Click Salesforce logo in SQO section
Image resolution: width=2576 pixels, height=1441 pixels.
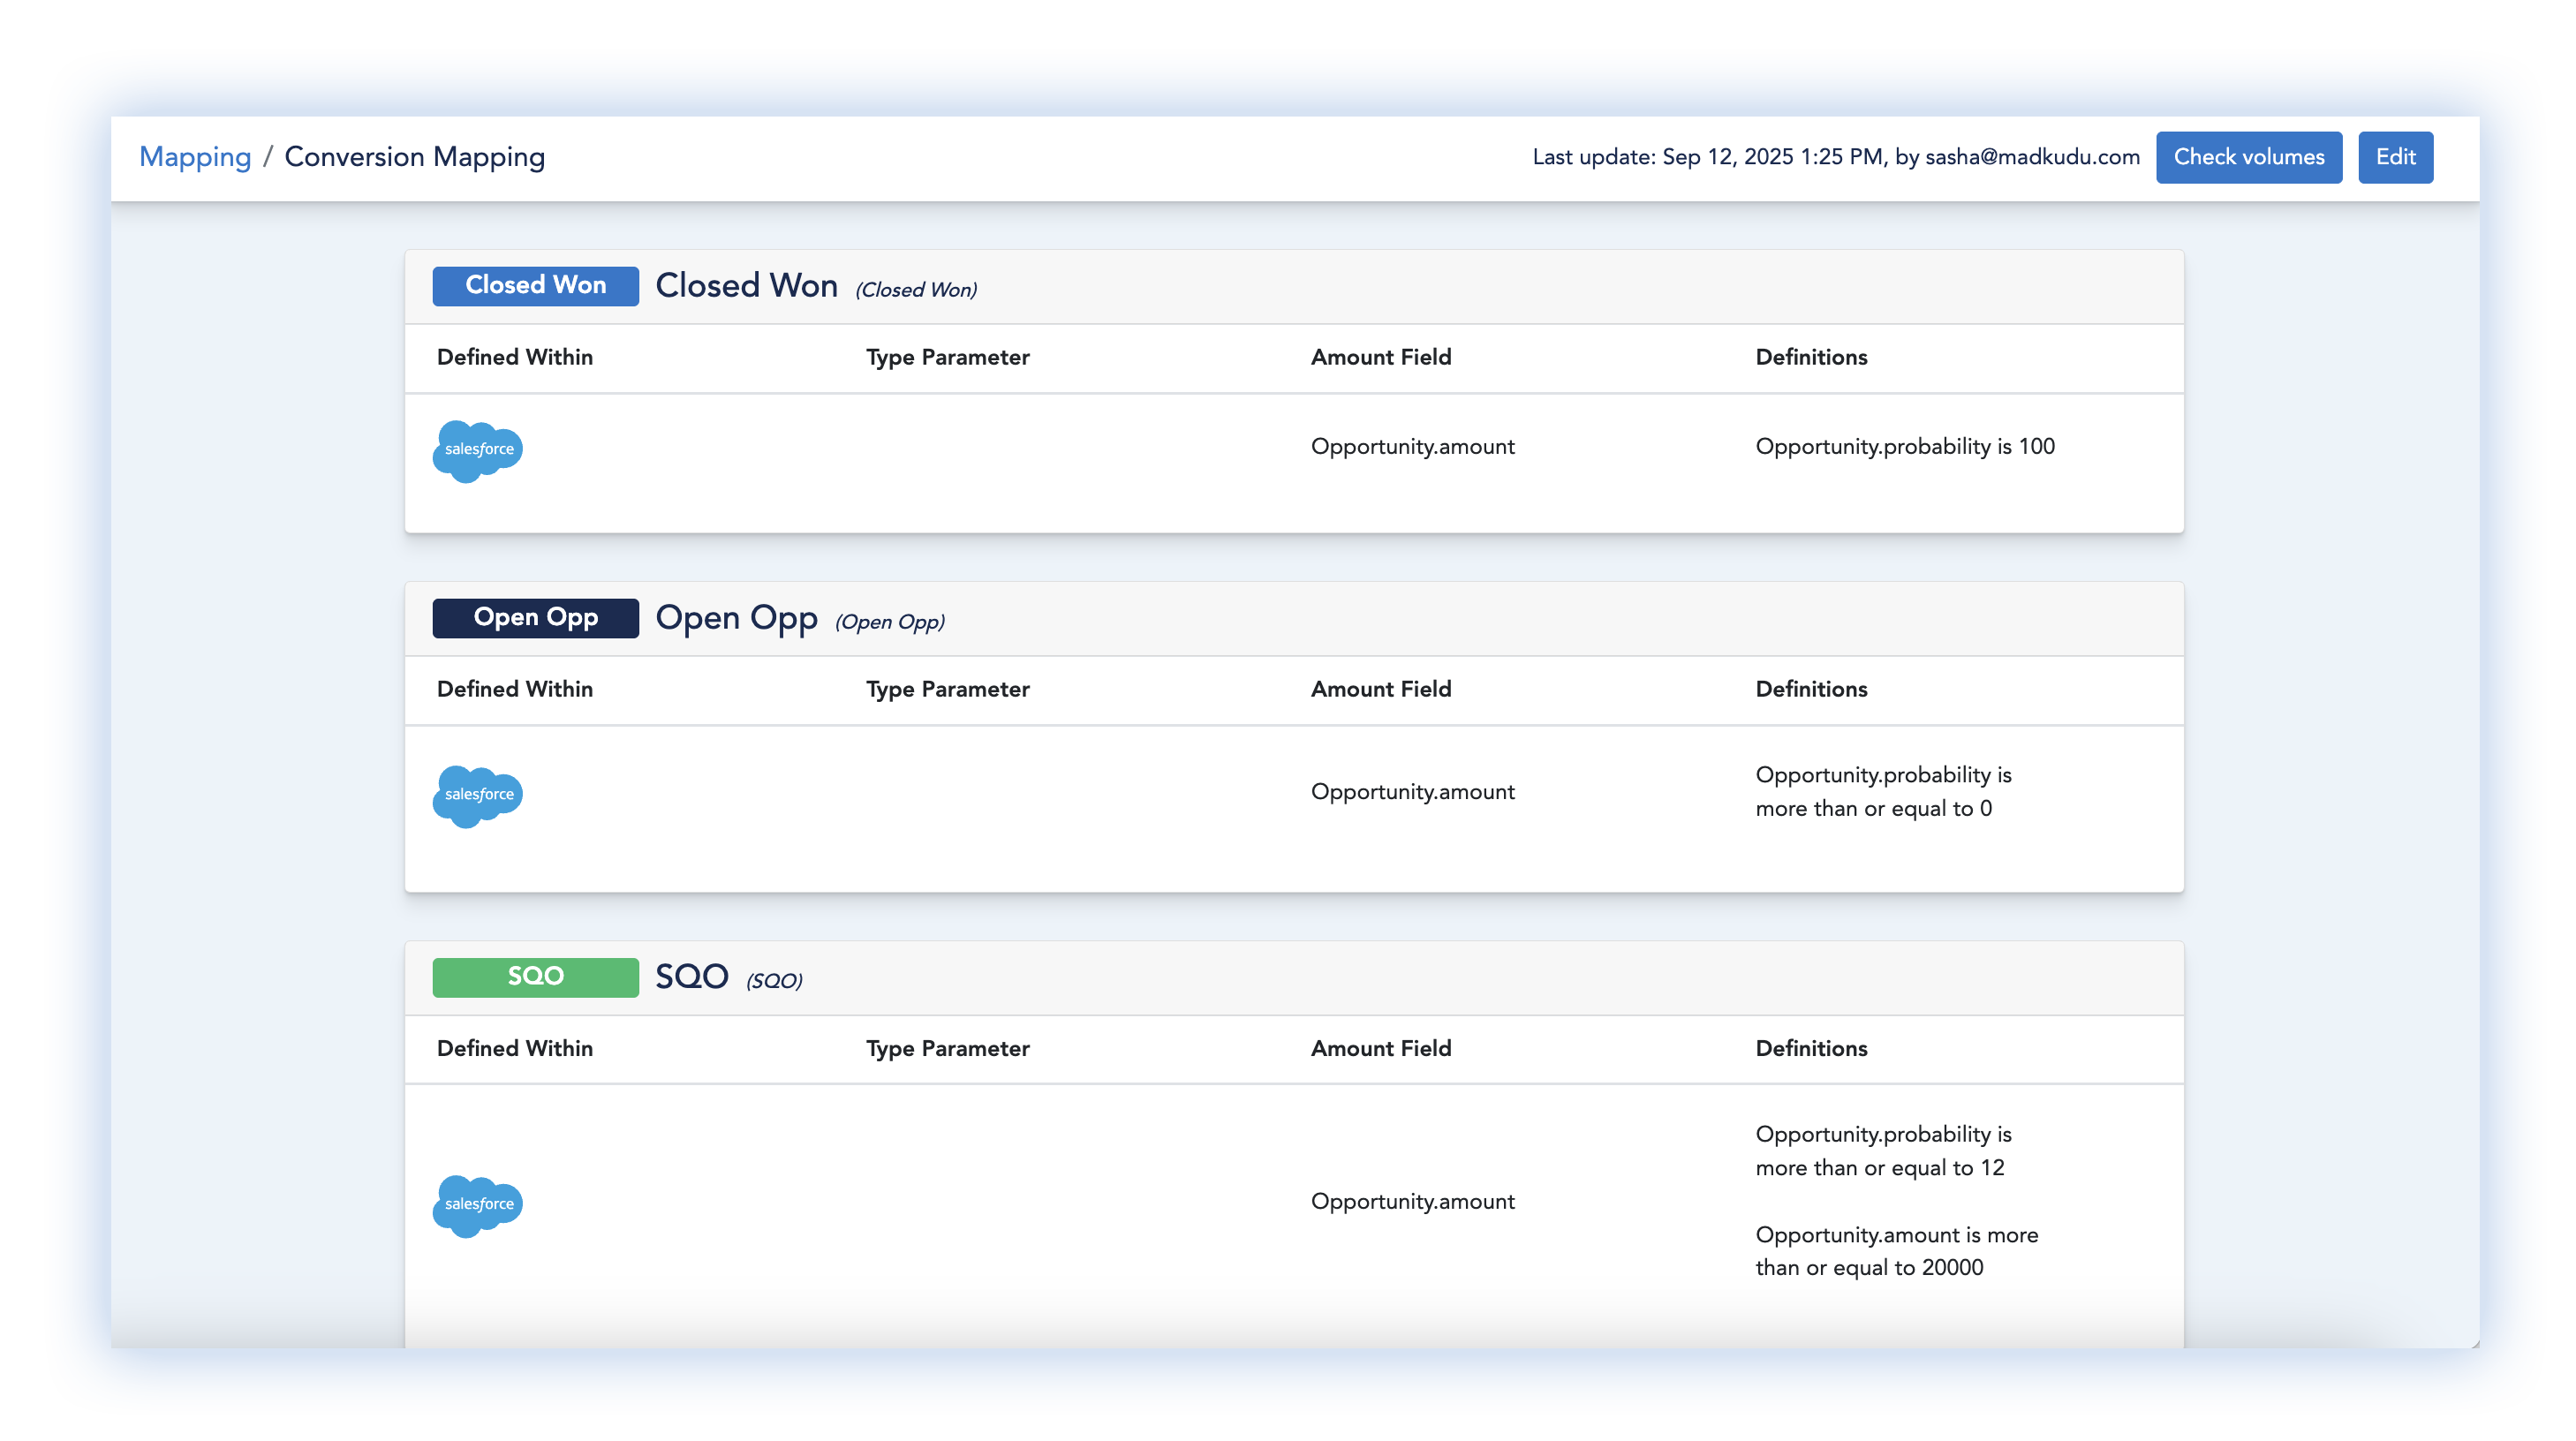(477, 1205)
